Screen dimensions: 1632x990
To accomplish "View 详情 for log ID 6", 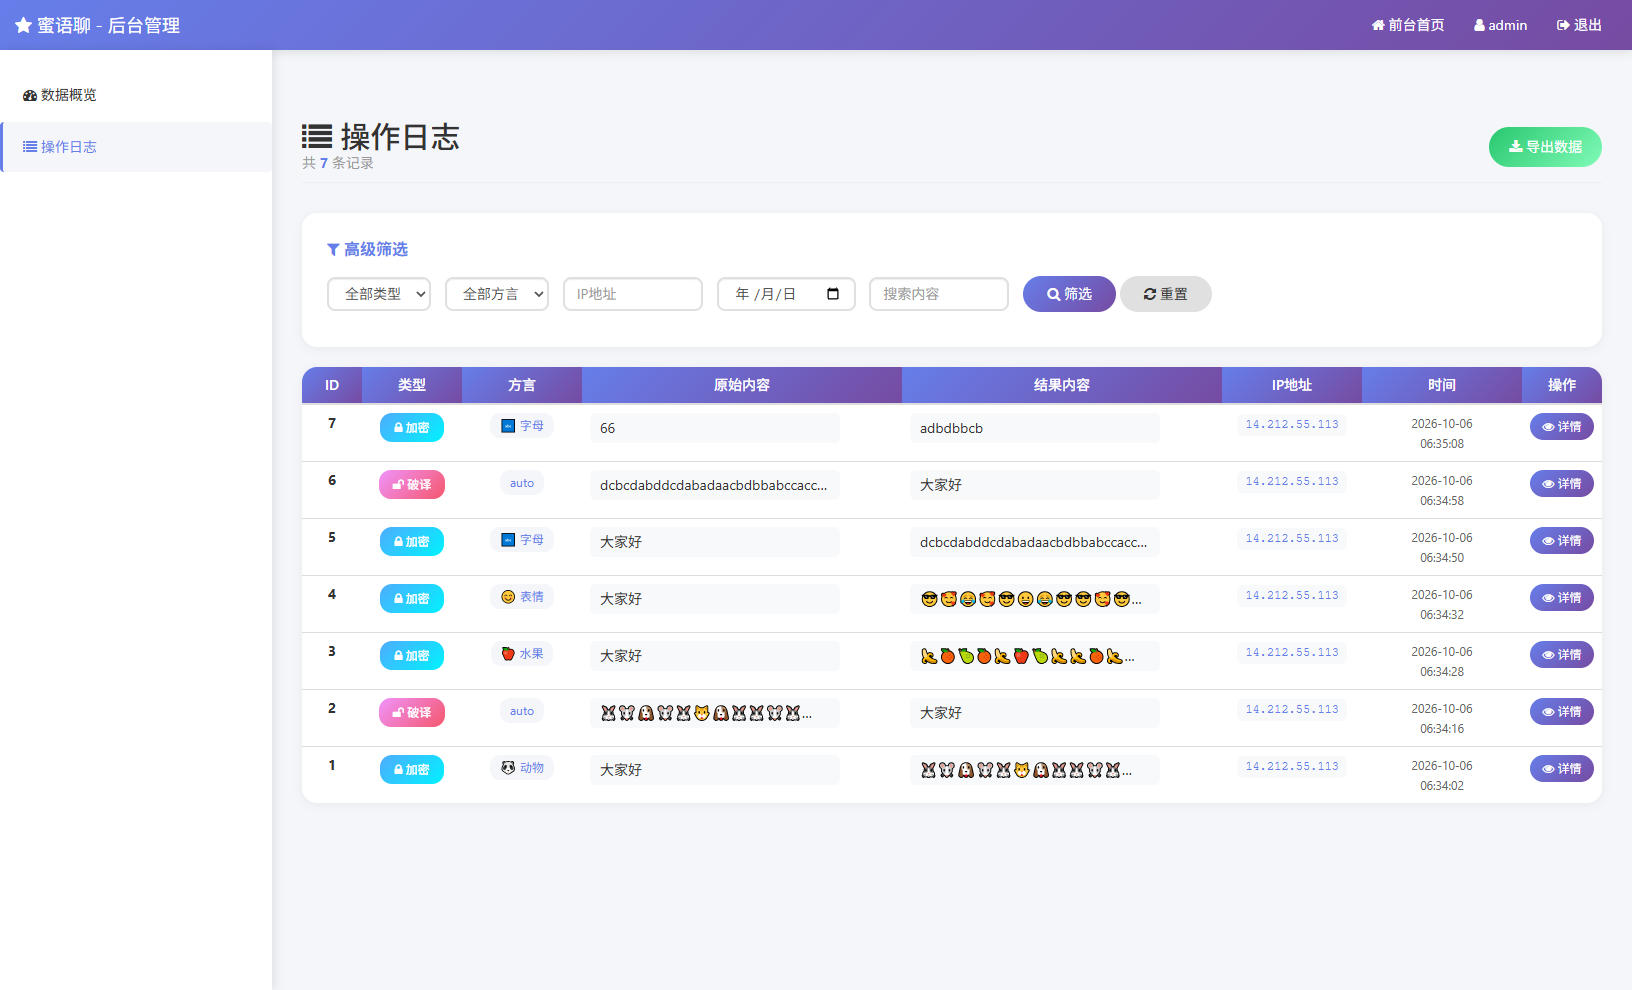I will [x=1562, y=484].
